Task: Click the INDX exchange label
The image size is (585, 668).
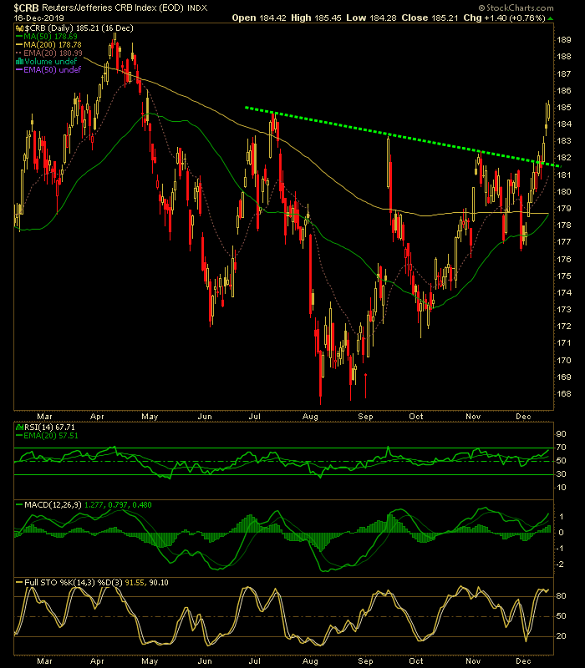Action: point(197,8)
